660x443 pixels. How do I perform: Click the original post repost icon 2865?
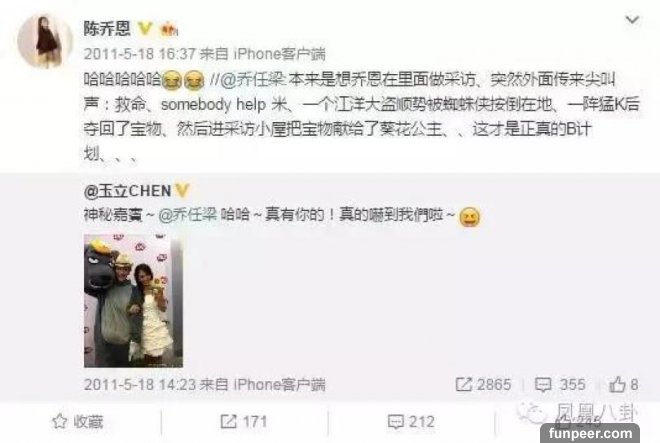483,384
